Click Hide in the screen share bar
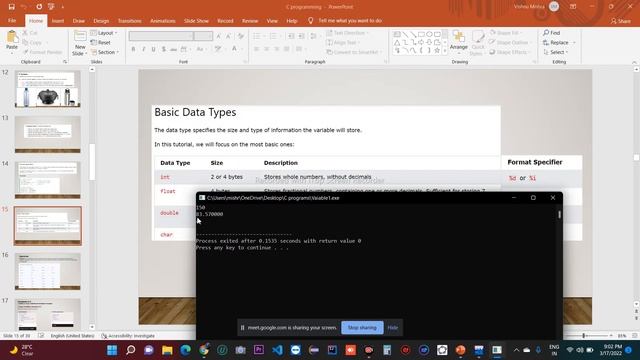The height and width of the screenshot is (360, 640). tap(393, 327)
